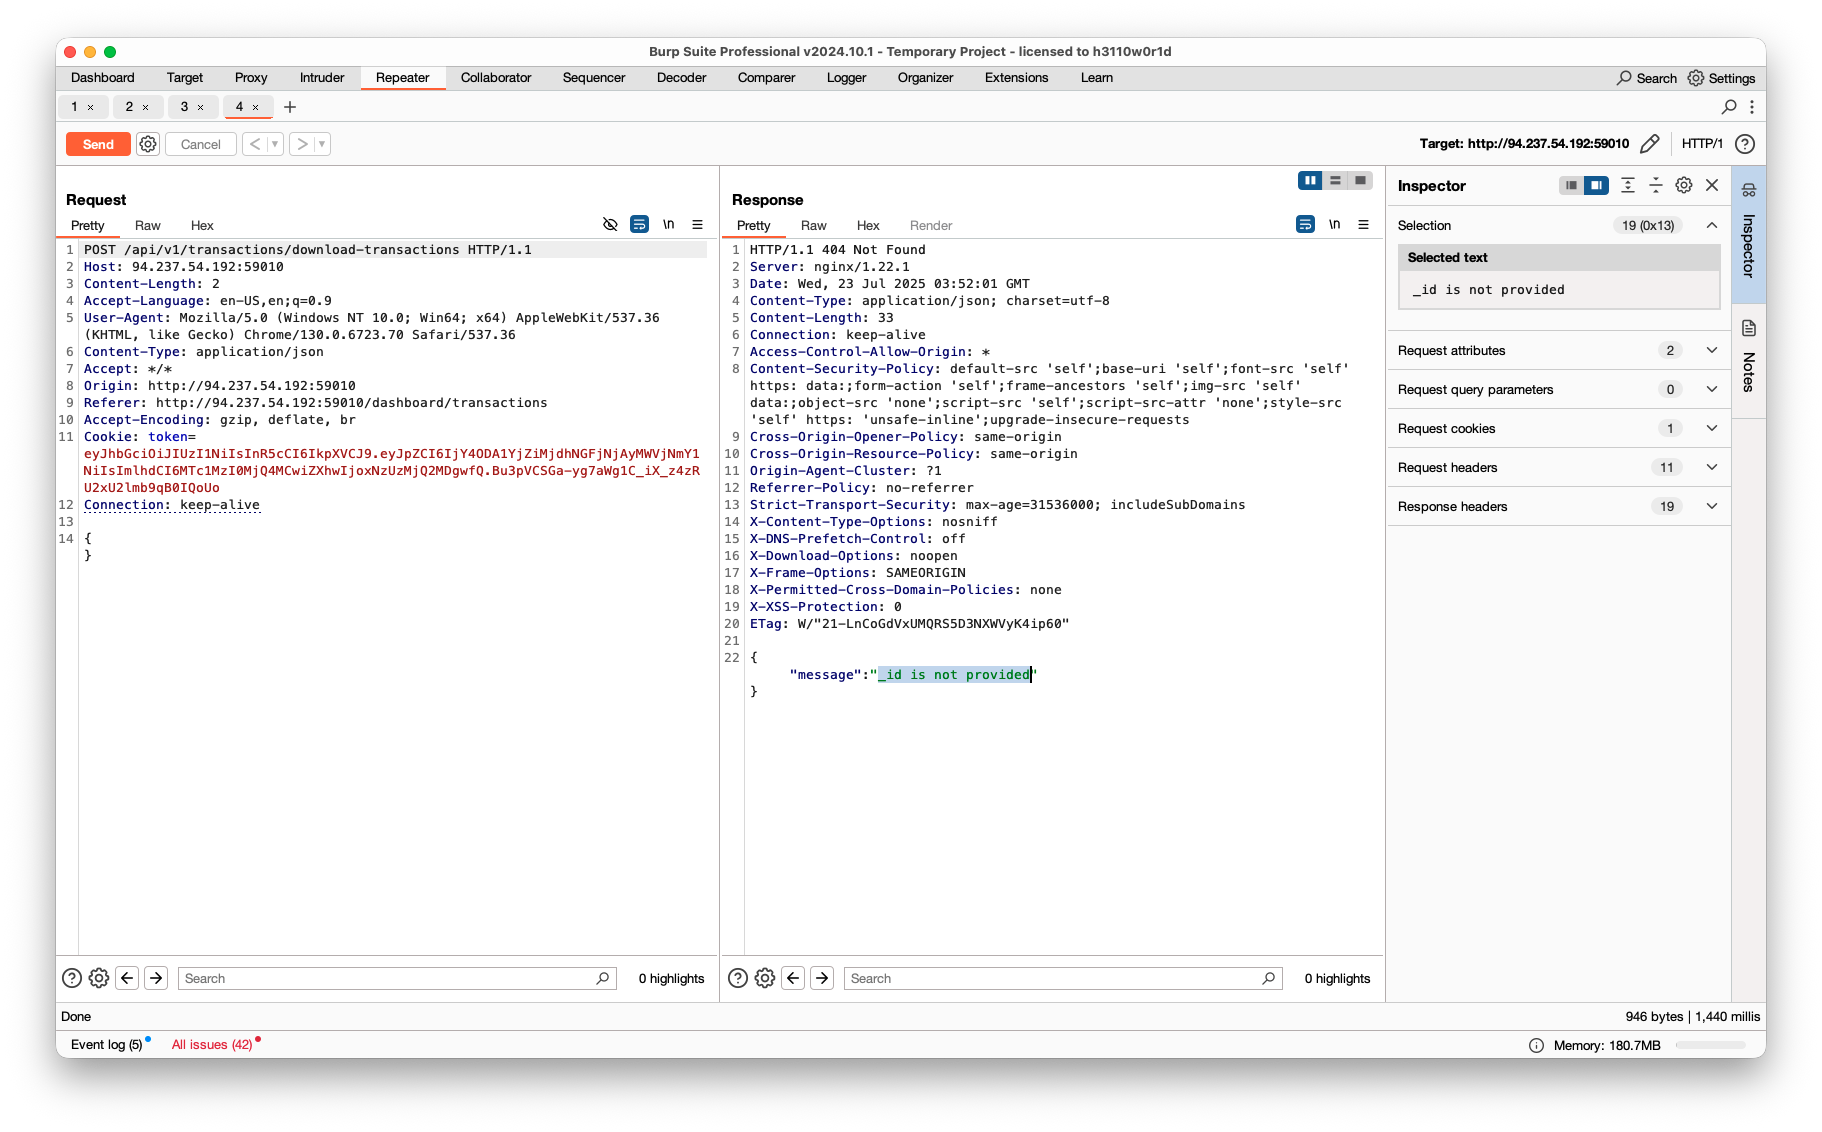Image resolution: width=1822 pixels, height=1132 pixels.
Task: Click the Cancel button
Action: (200, 144)
